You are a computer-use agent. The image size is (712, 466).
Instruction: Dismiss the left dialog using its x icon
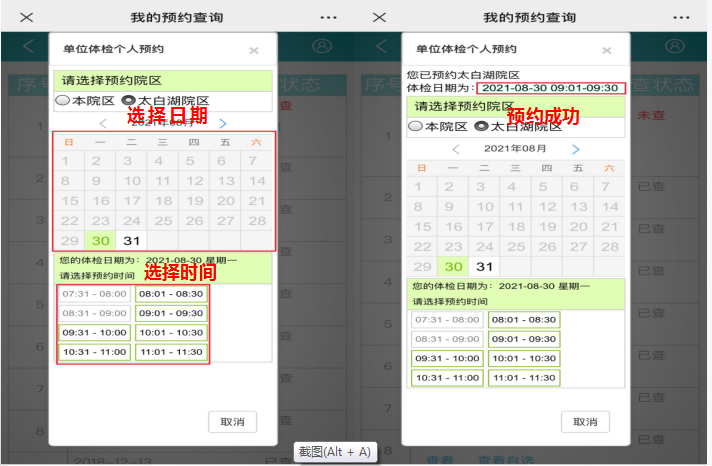(x=254, y=50)
